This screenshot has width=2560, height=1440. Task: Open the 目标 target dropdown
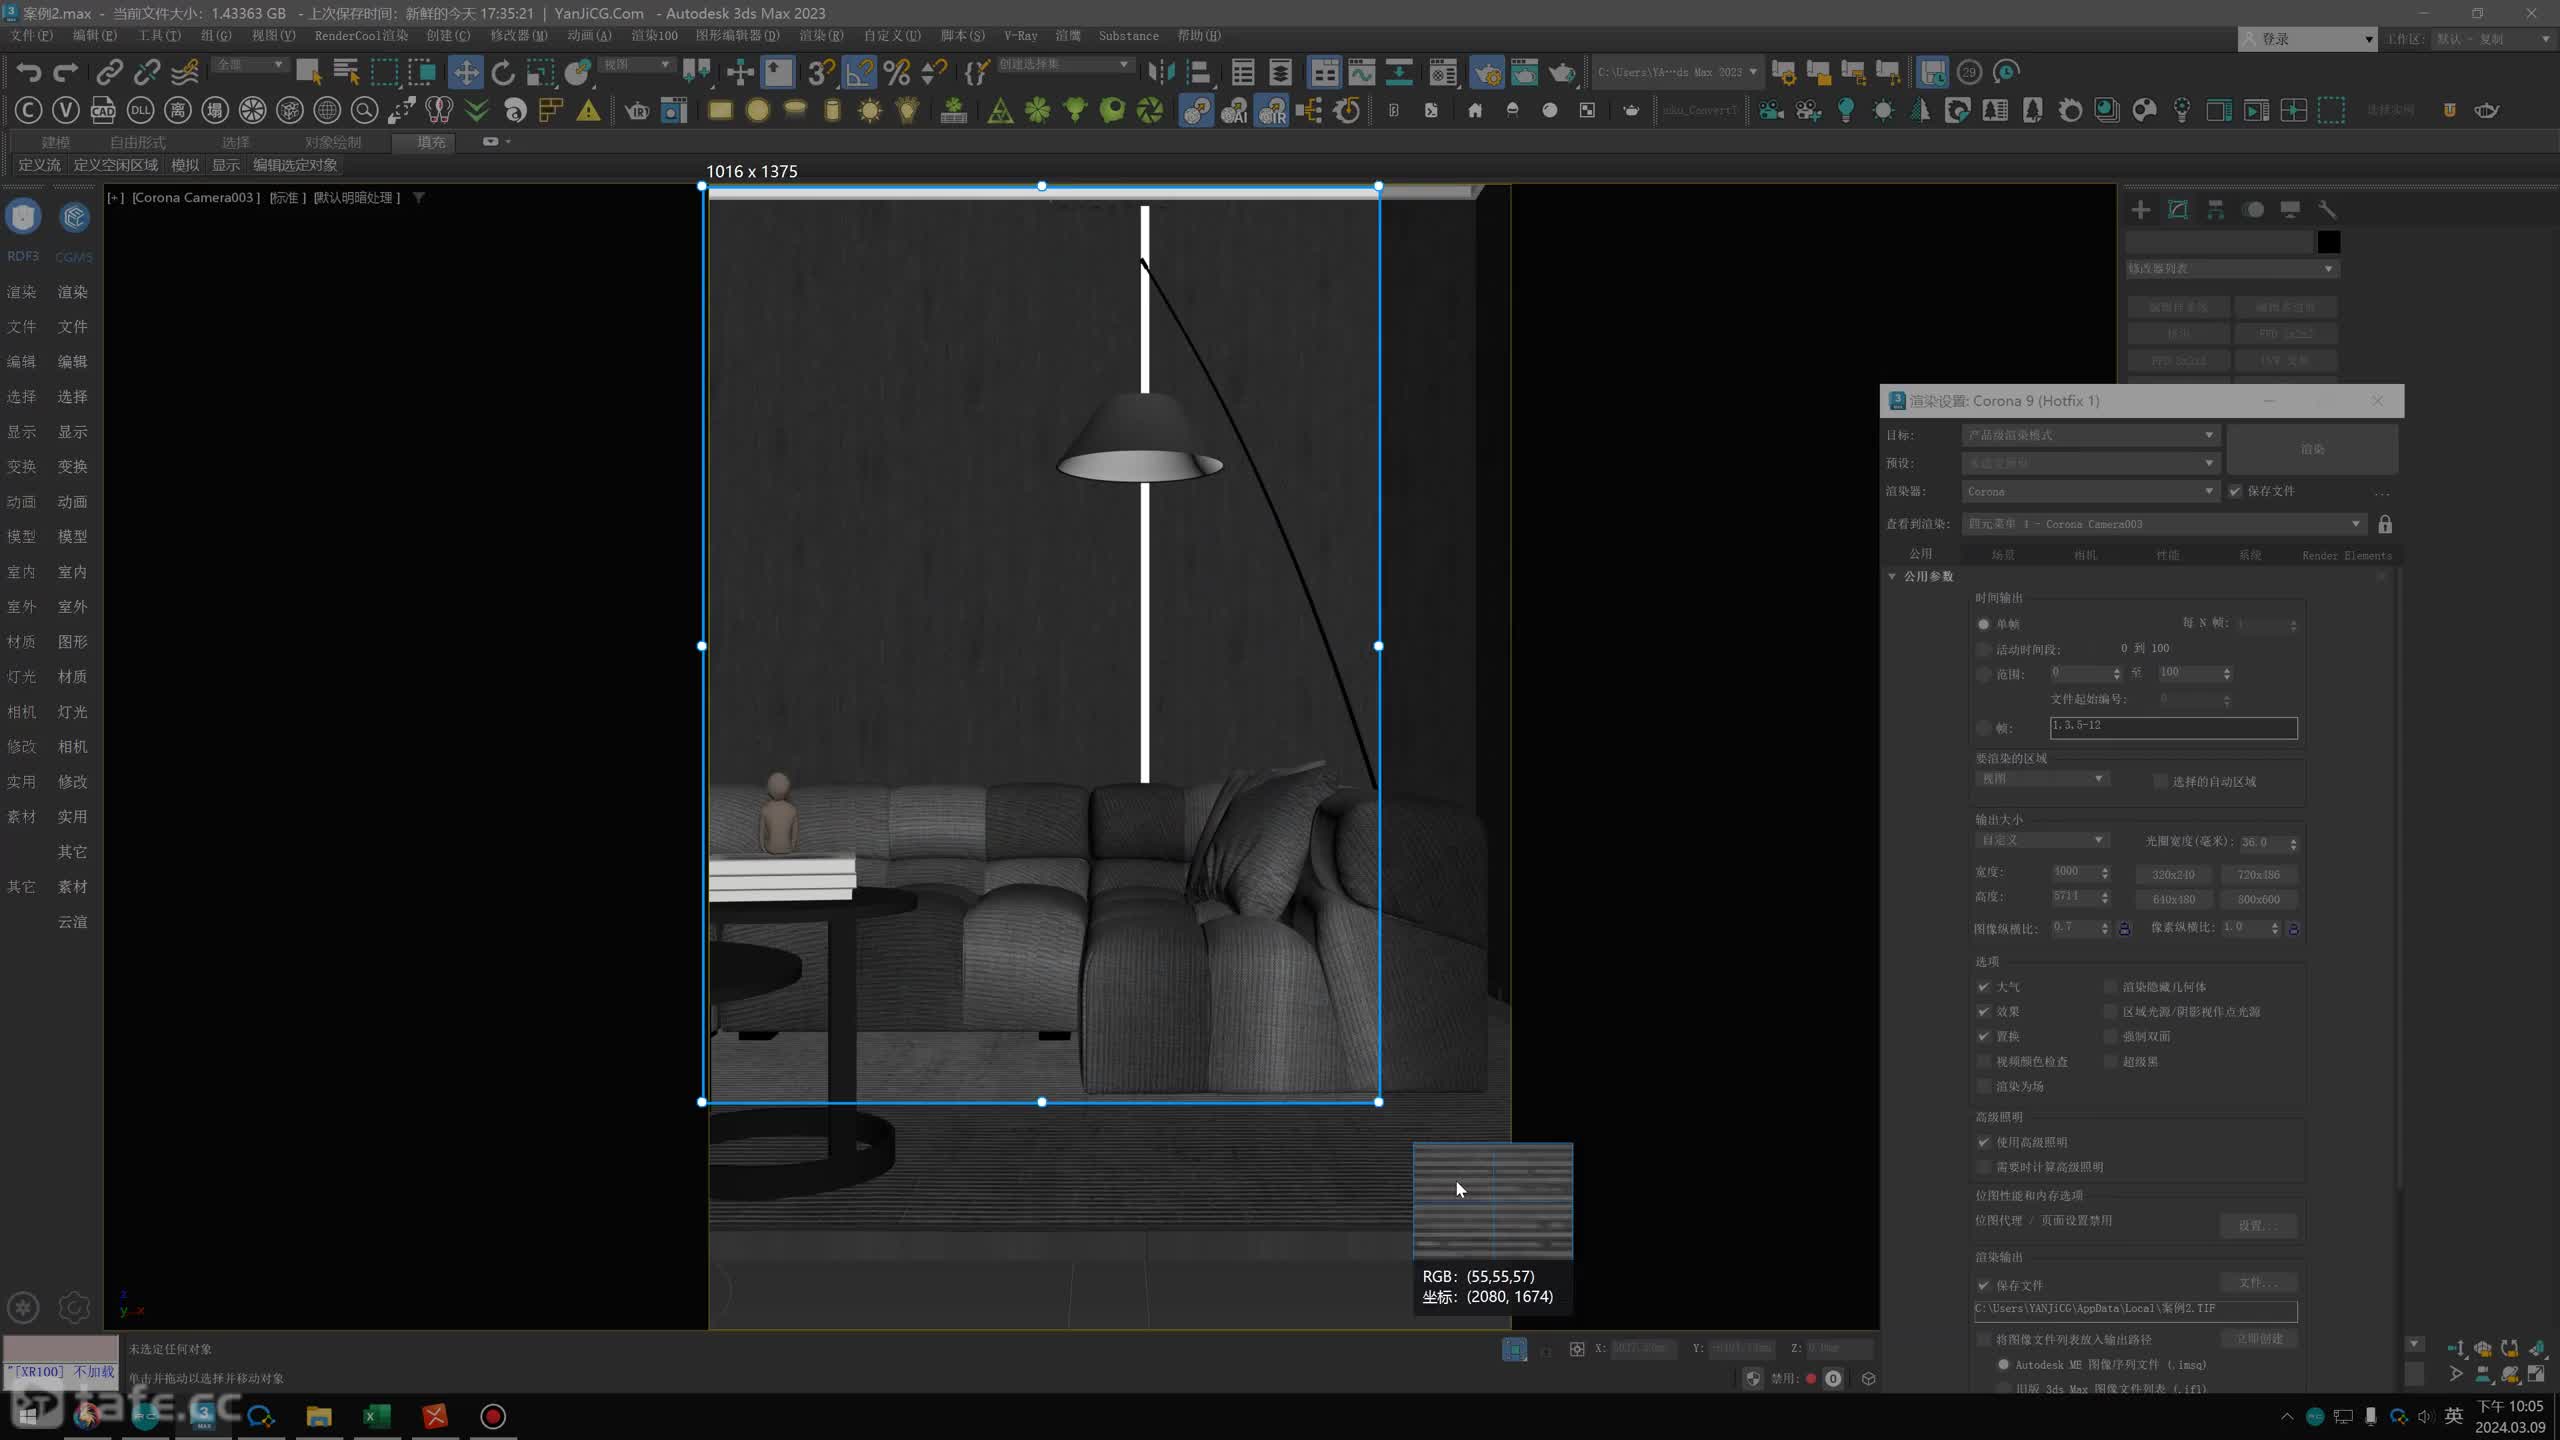2090,435
